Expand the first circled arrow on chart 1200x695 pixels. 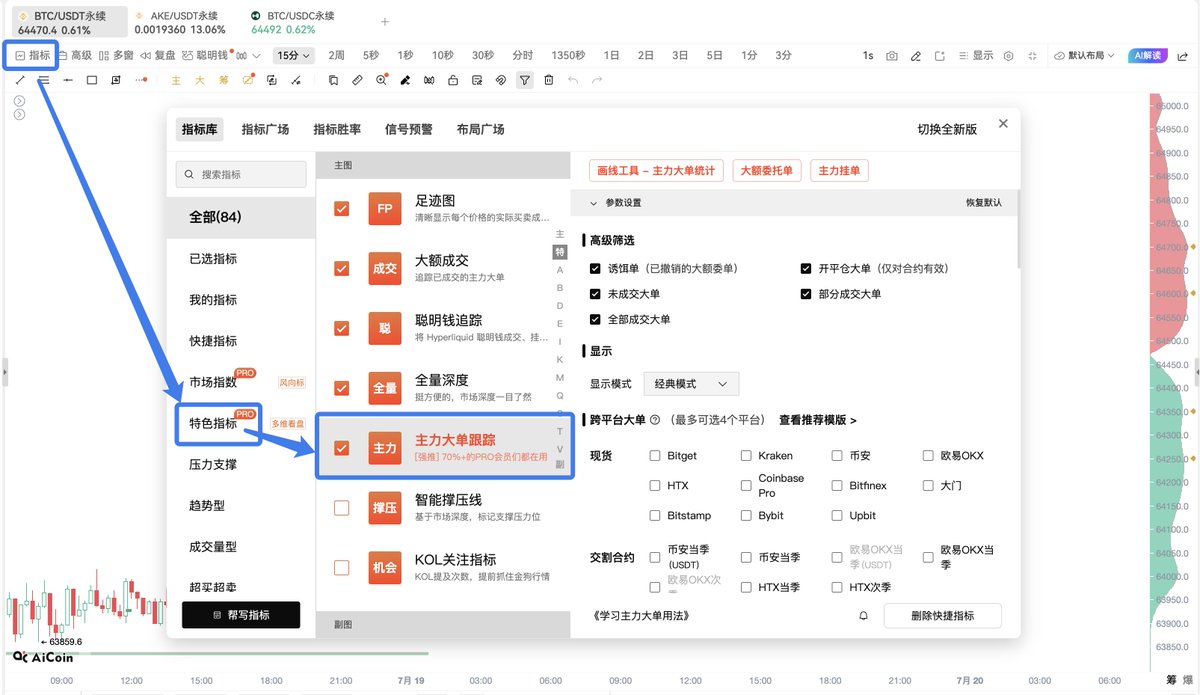point(20,101)
